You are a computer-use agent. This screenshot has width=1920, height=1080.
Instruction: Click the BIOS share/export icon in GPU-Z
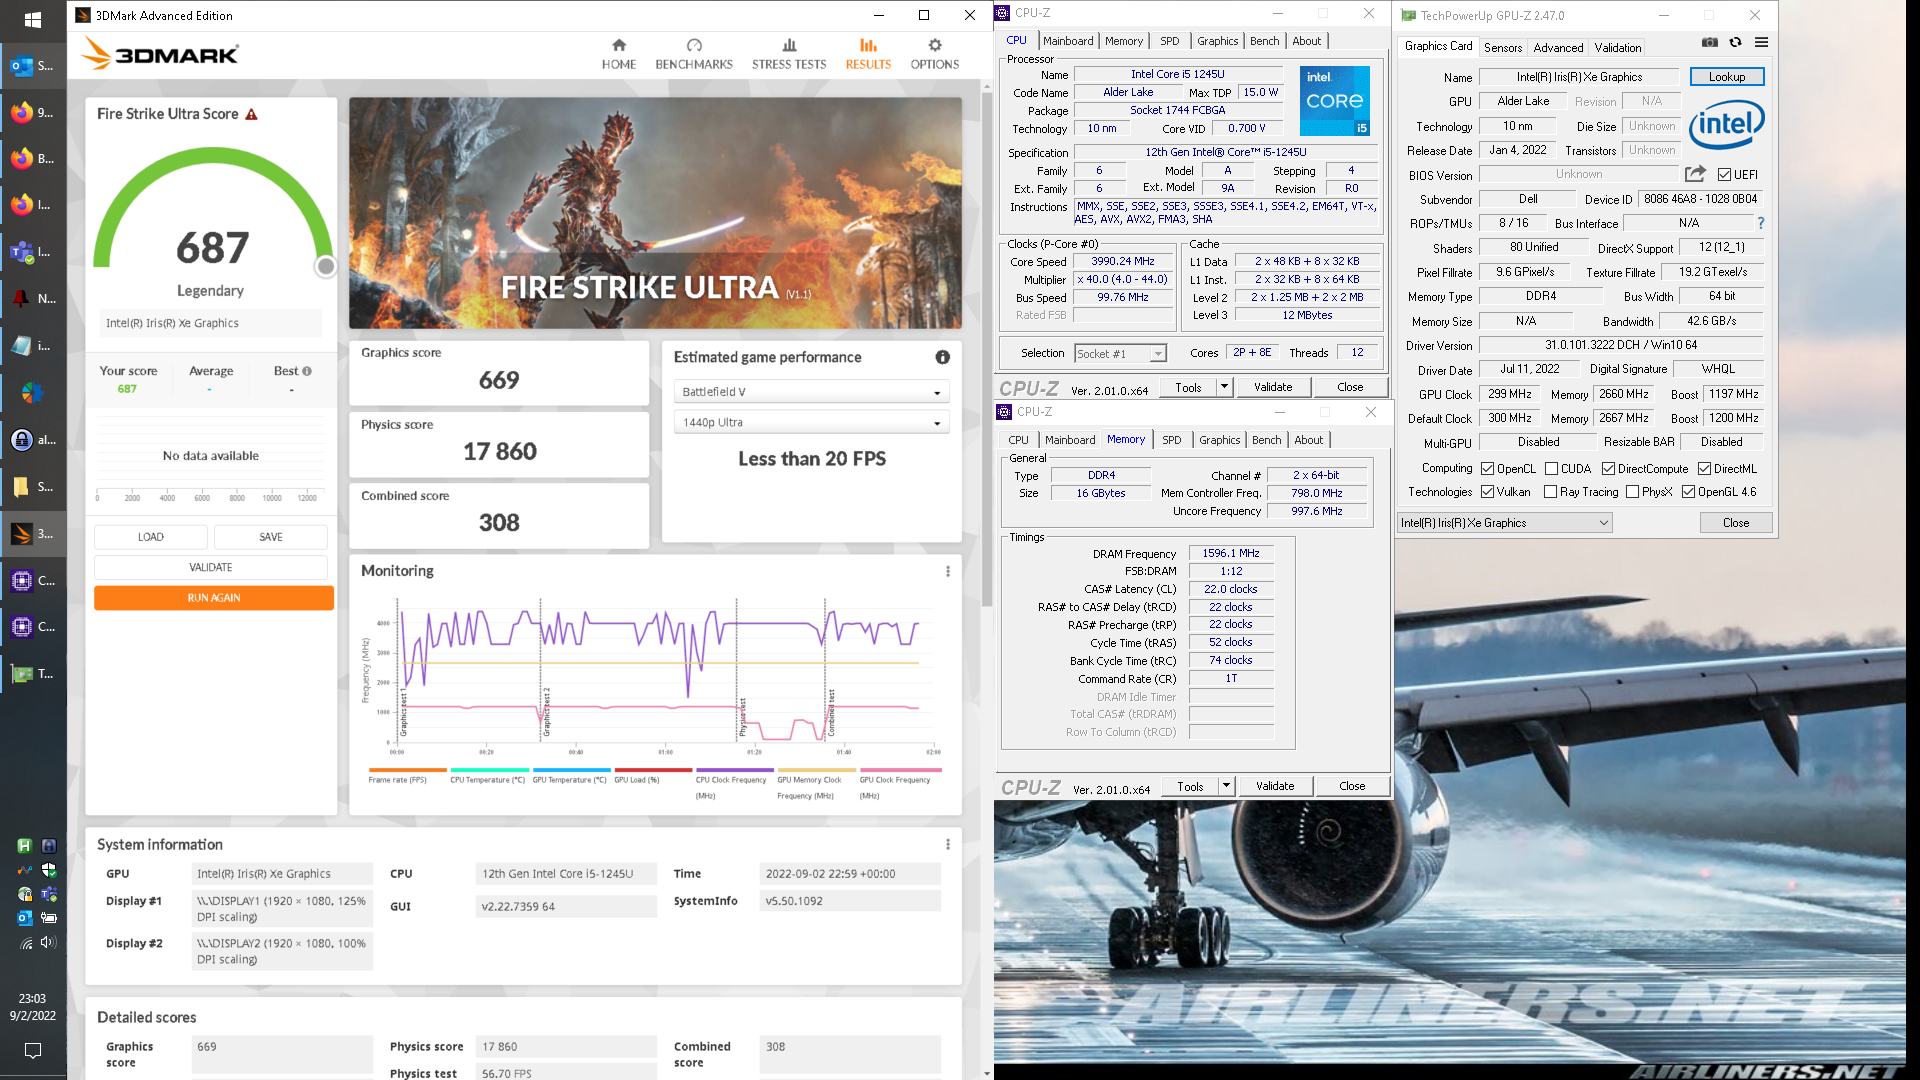click(1695, 174)
